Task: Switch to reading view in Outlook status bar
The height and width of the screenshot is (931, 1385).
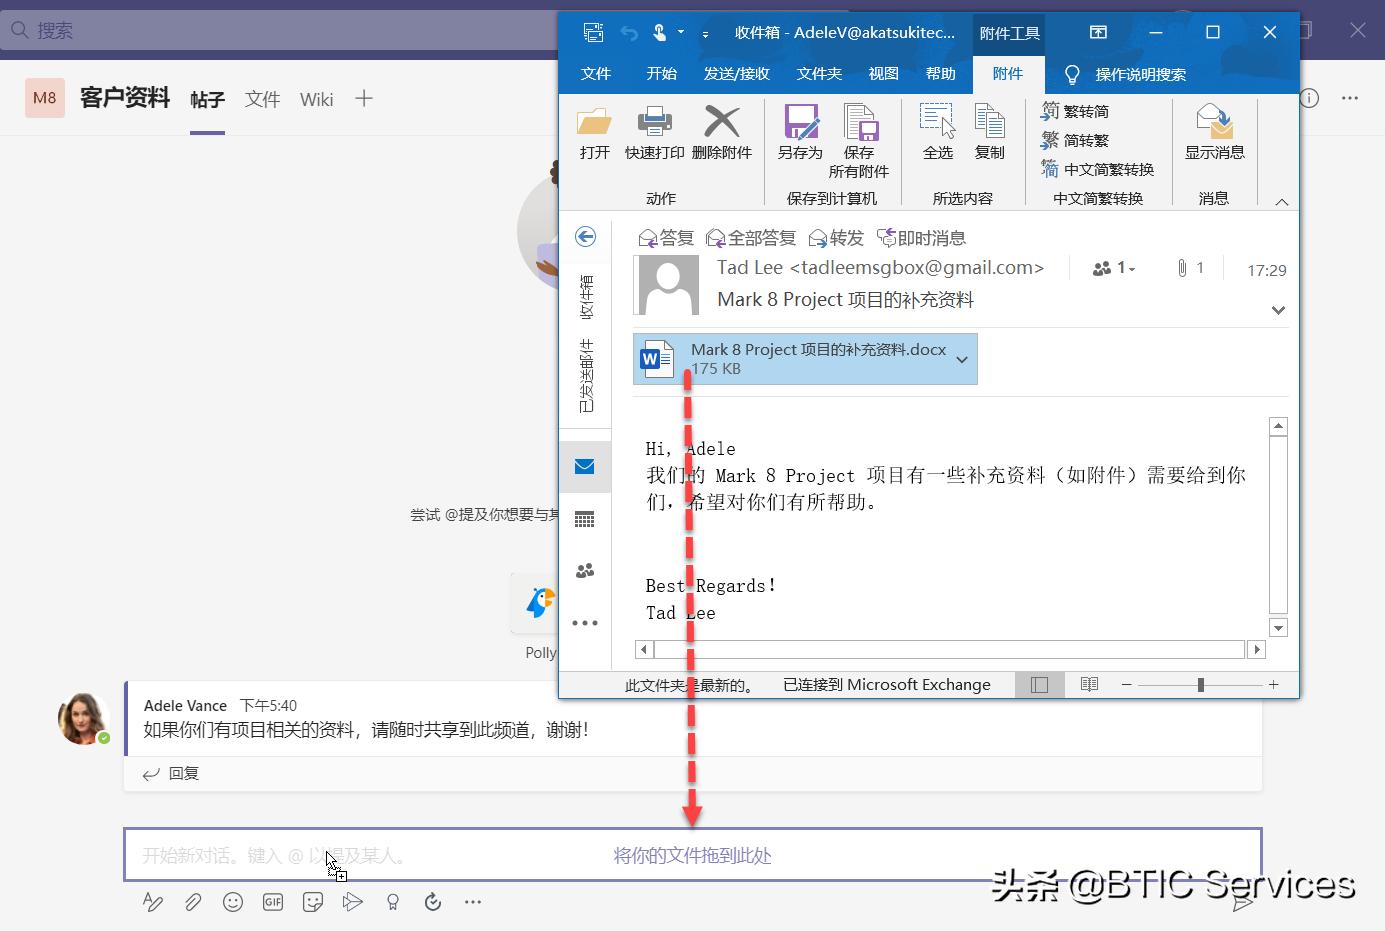Action: [x=1089, y=684]
